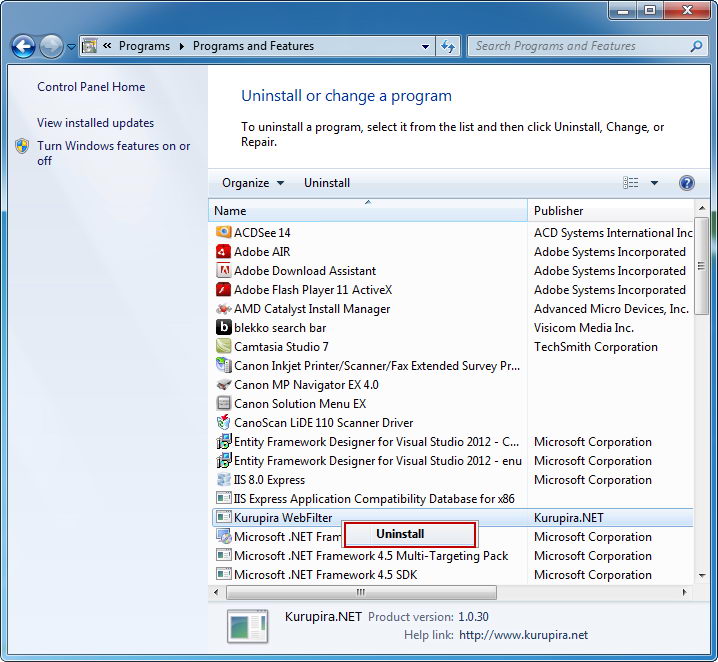Viewport: 718px width, 662px height.
Task: Open Turn Windows features on or off
Action: 114,153
